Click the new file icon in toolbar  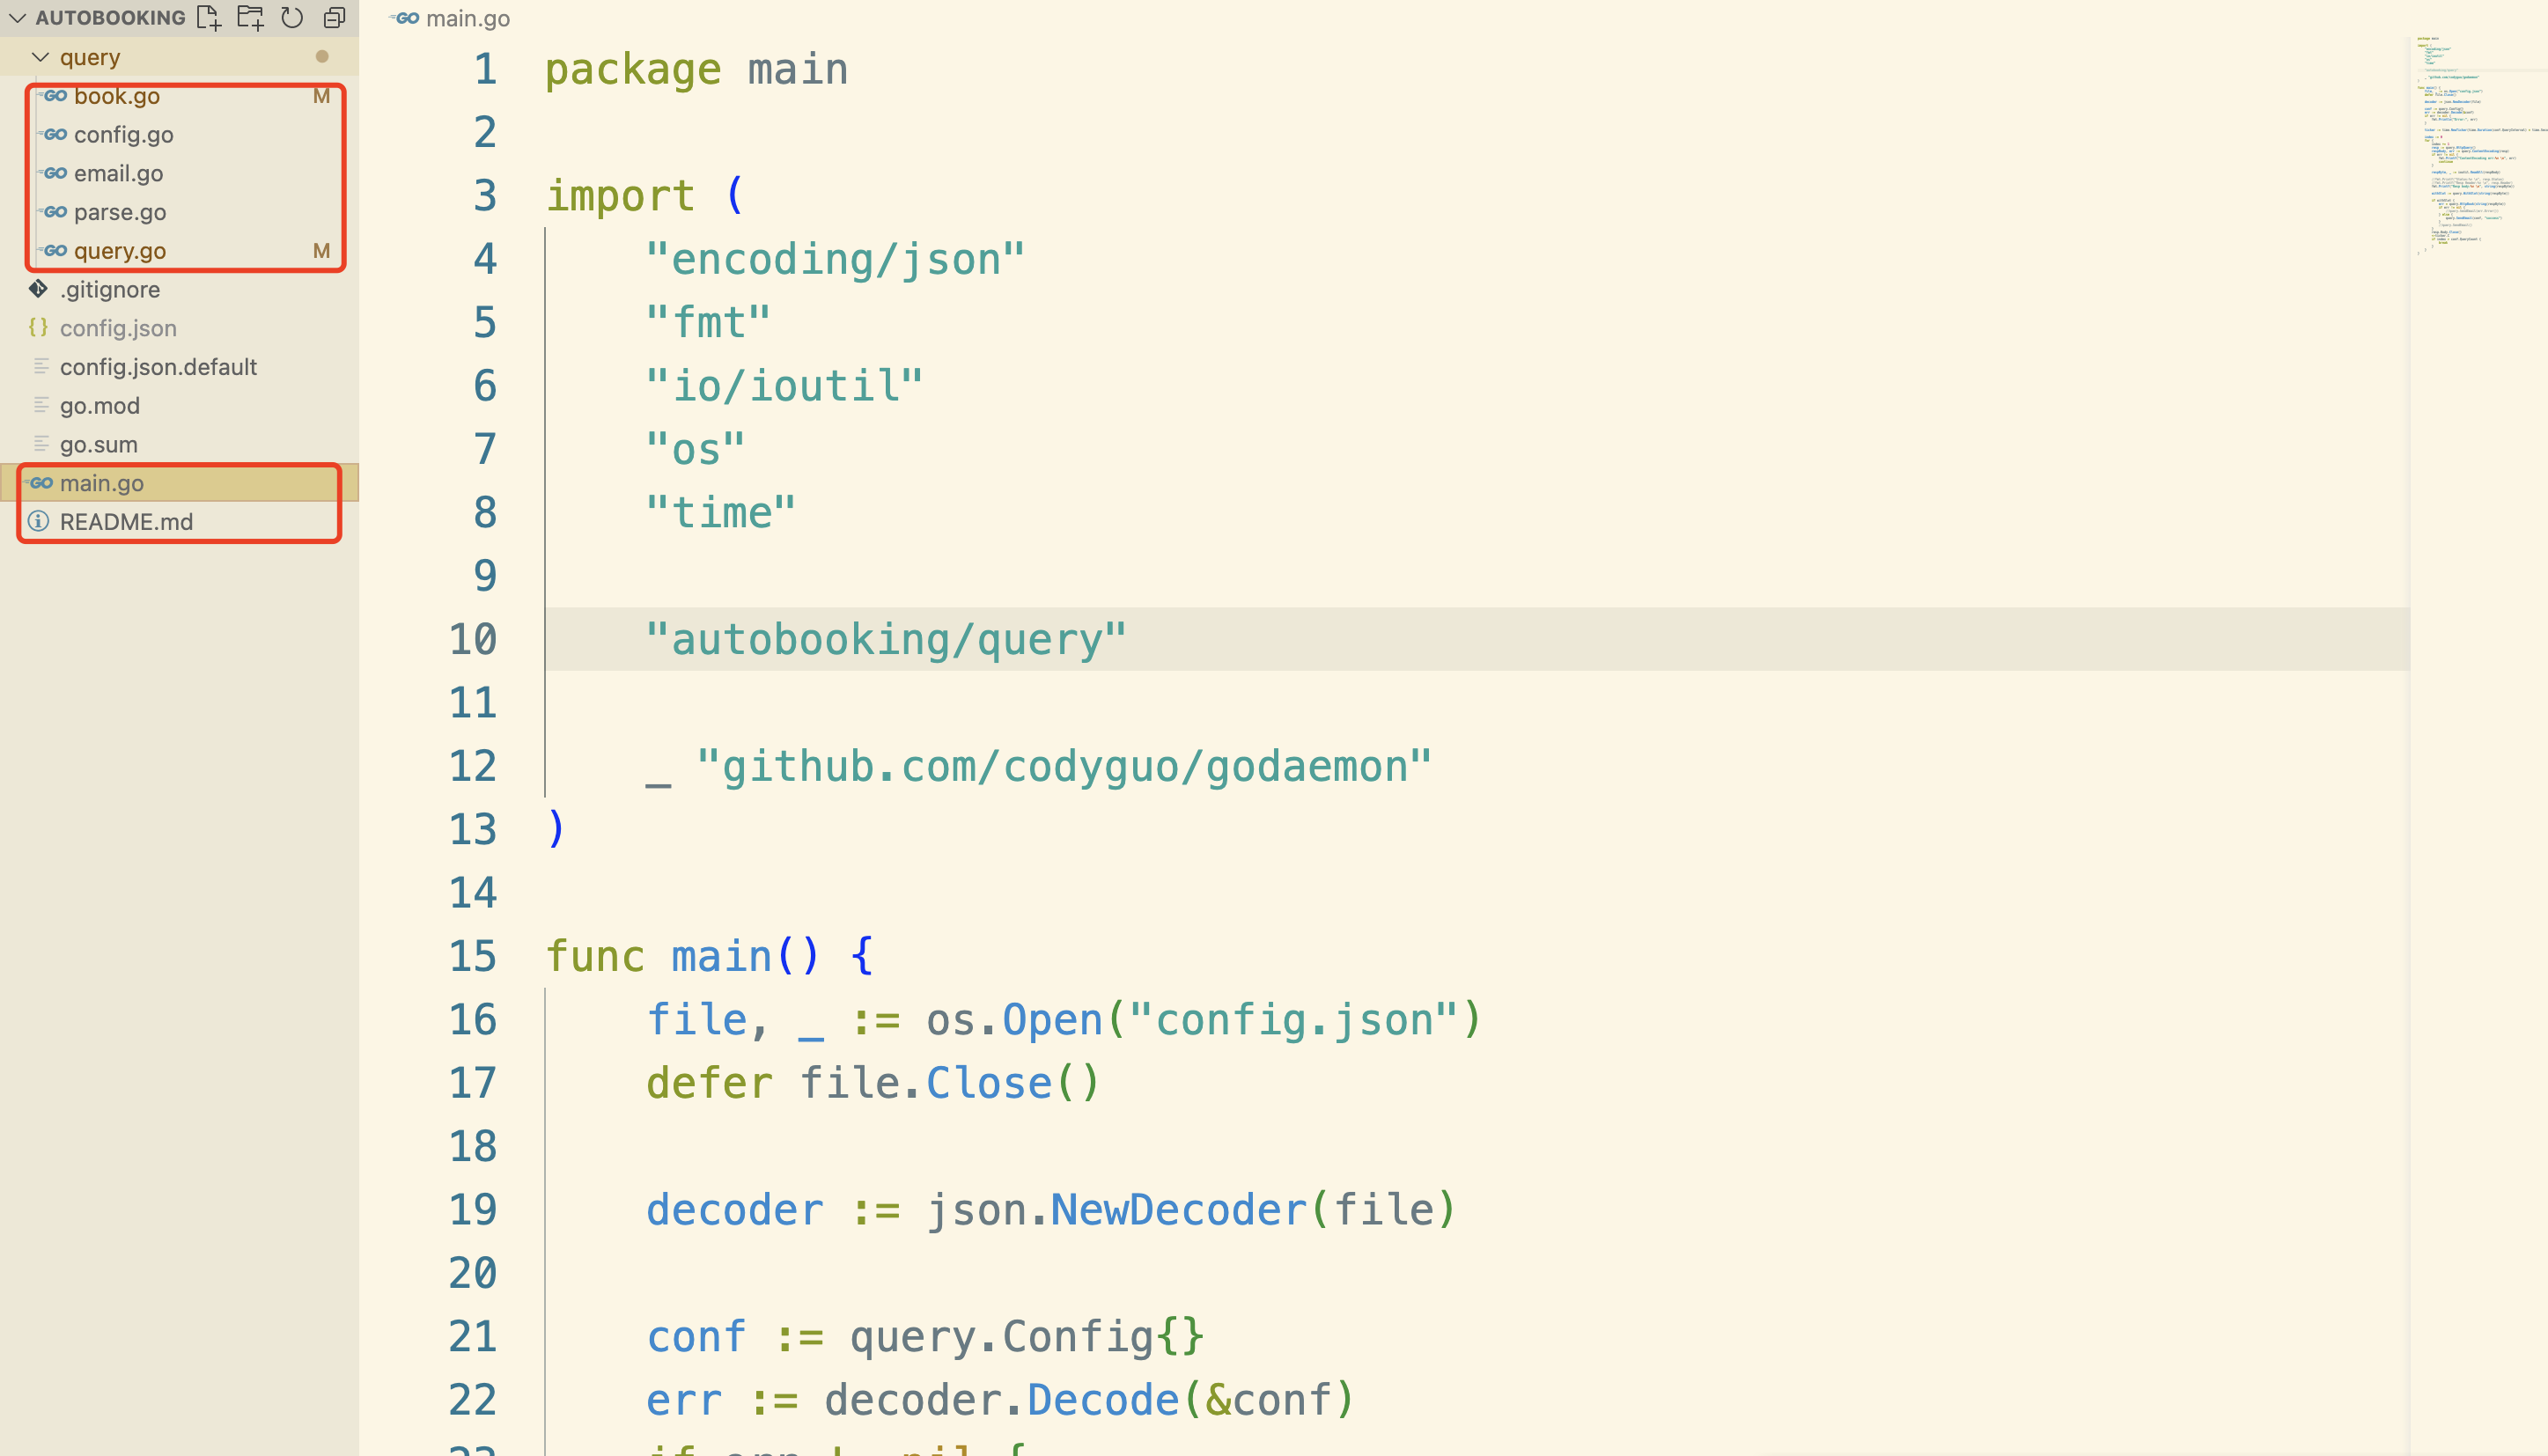210,18
